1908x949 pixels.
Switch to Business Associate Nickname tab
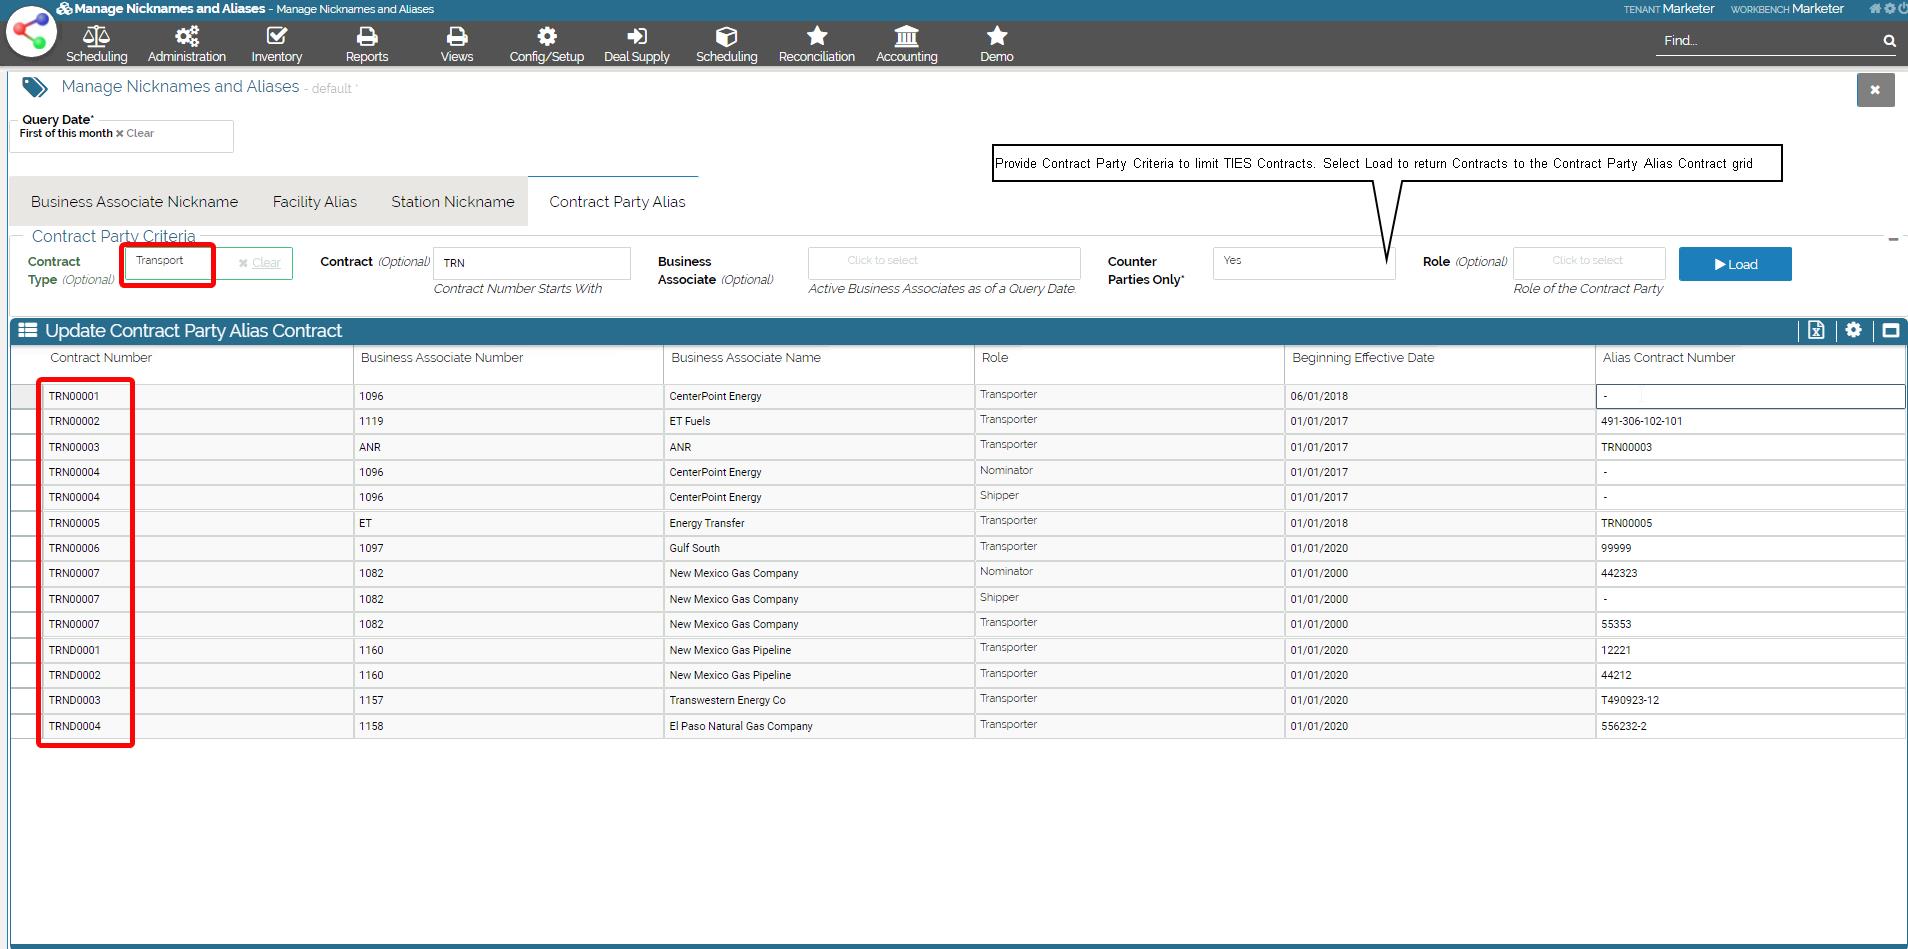pyautogui.click(x=134, y=202)
